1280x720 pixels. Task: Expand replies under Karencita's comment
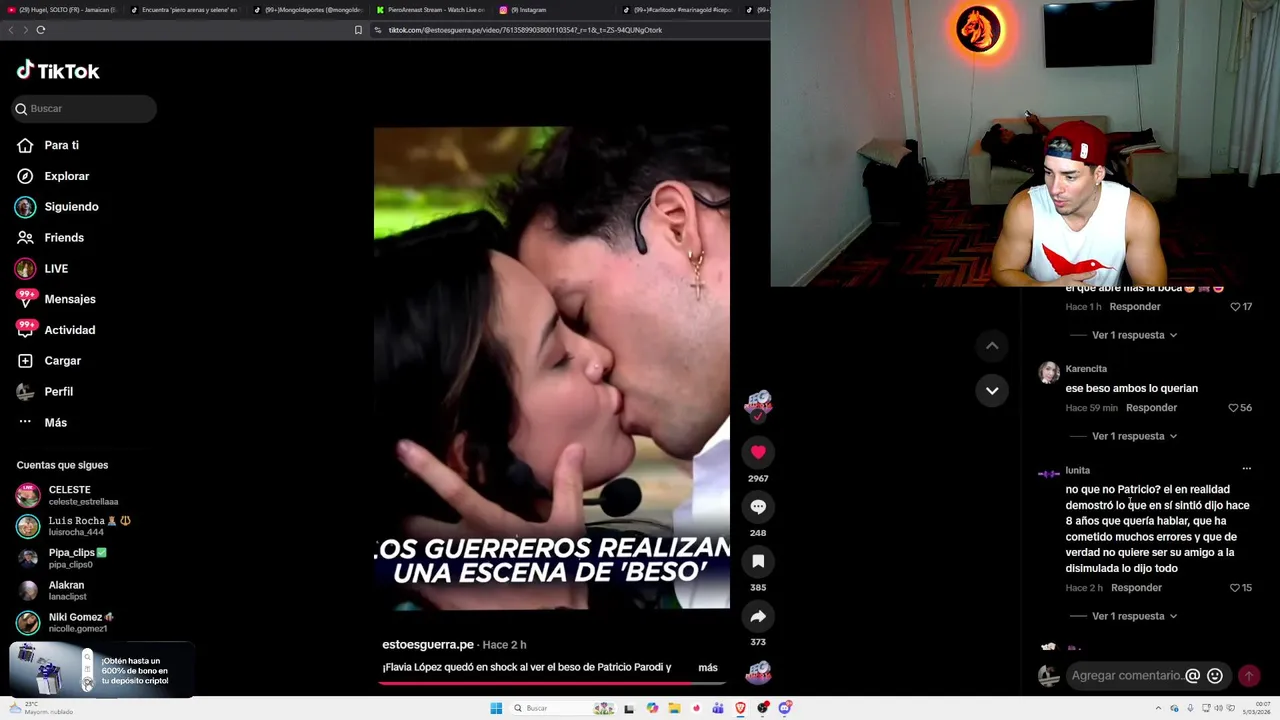[x=1134, y=436]
